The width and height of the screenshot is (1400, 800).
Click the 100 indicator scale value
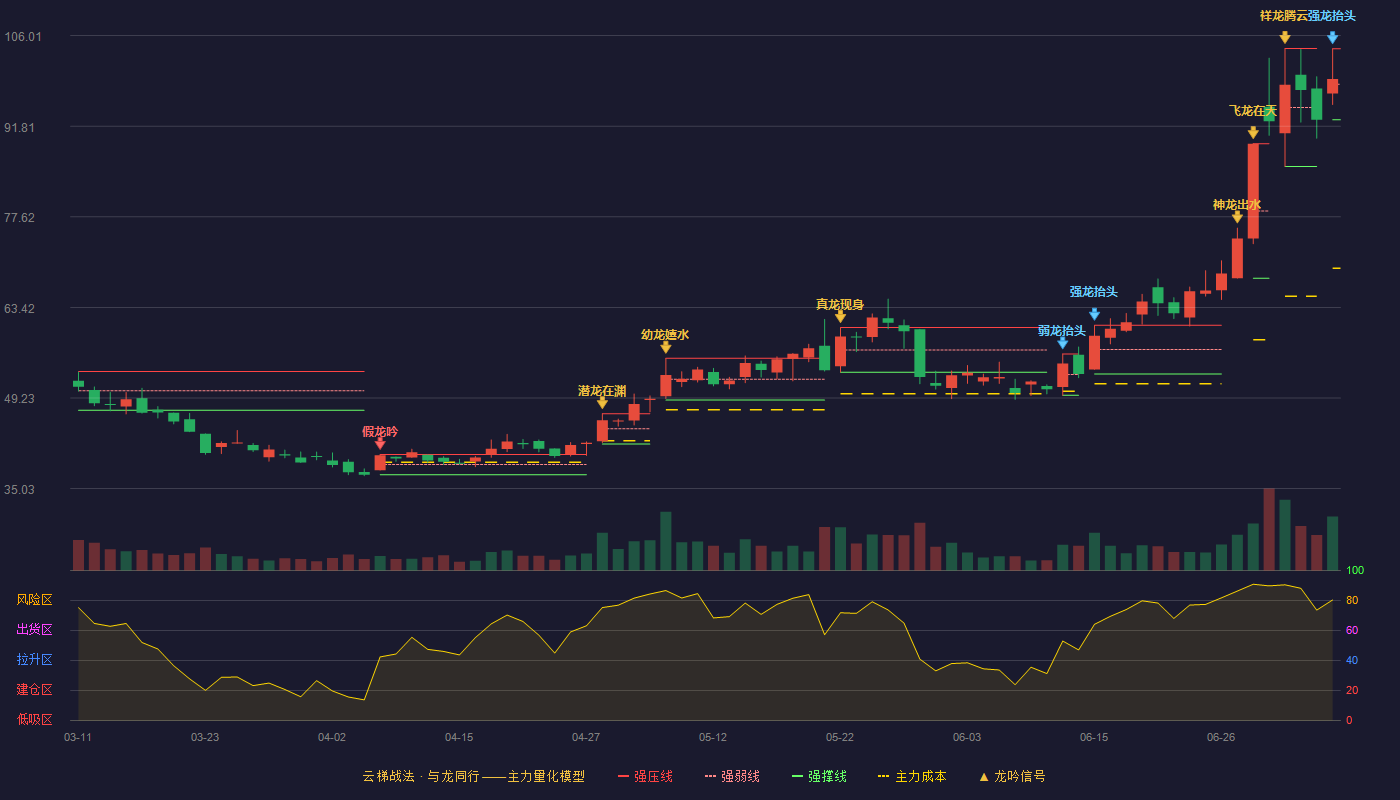1355,570
